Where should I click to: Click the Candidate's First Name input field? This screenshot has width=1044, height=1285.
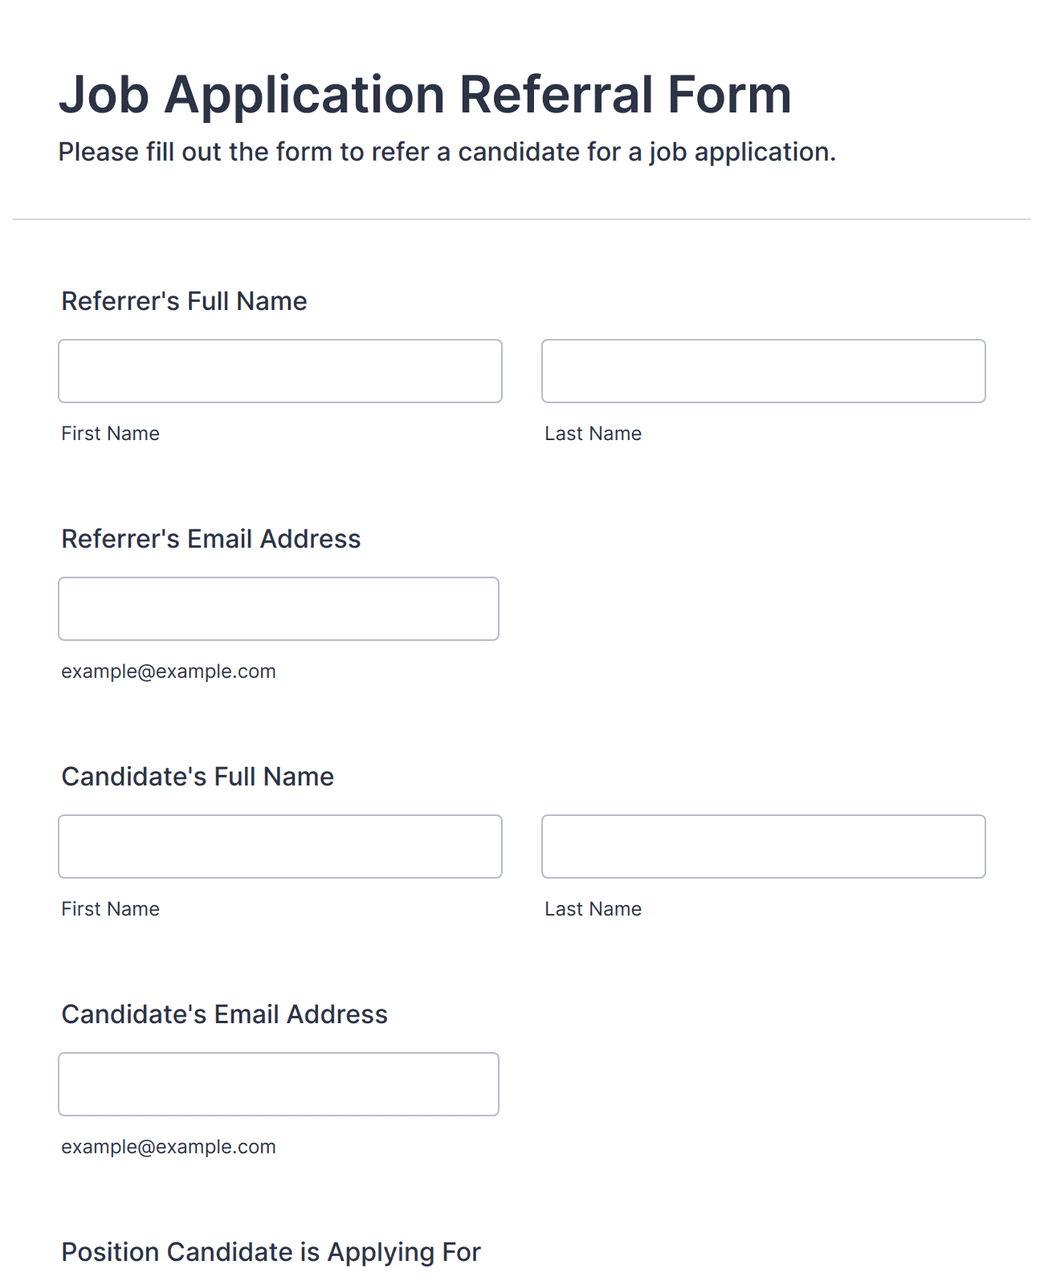pyautogui.click(x=280, y=847)
